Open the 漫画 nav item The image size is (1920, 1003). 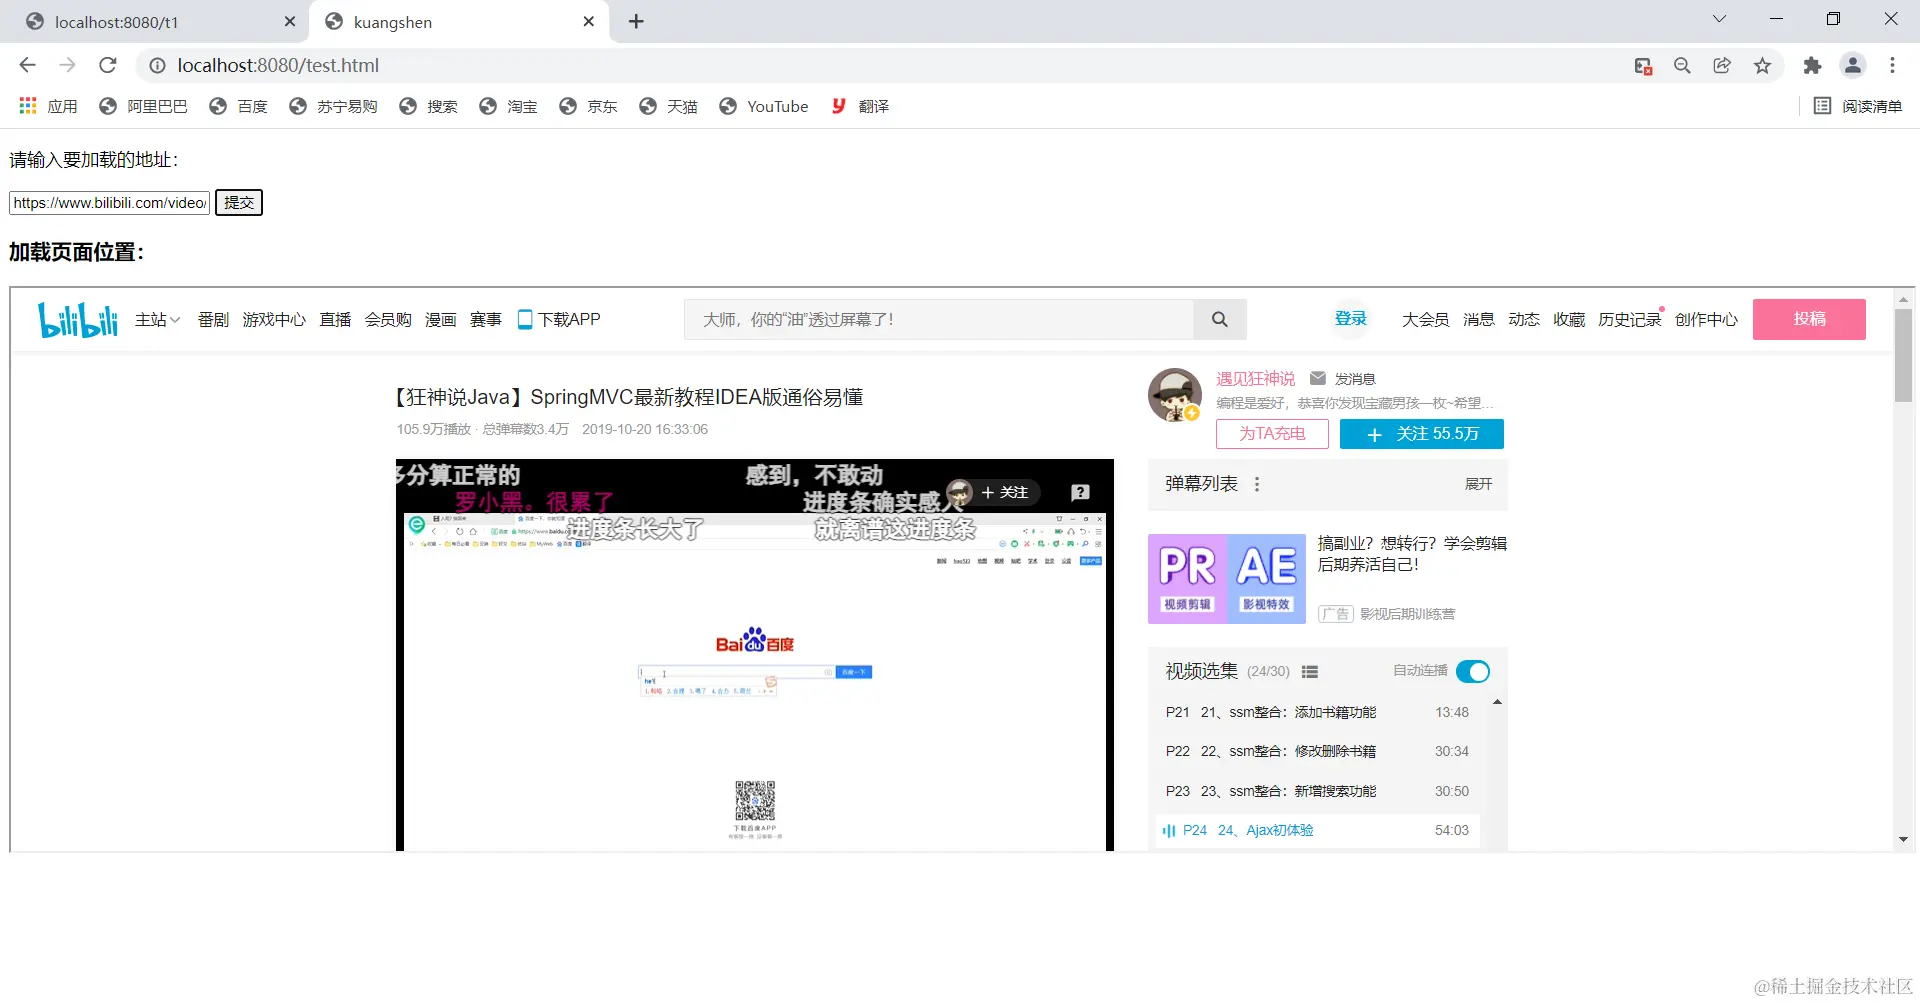[441, 319]
